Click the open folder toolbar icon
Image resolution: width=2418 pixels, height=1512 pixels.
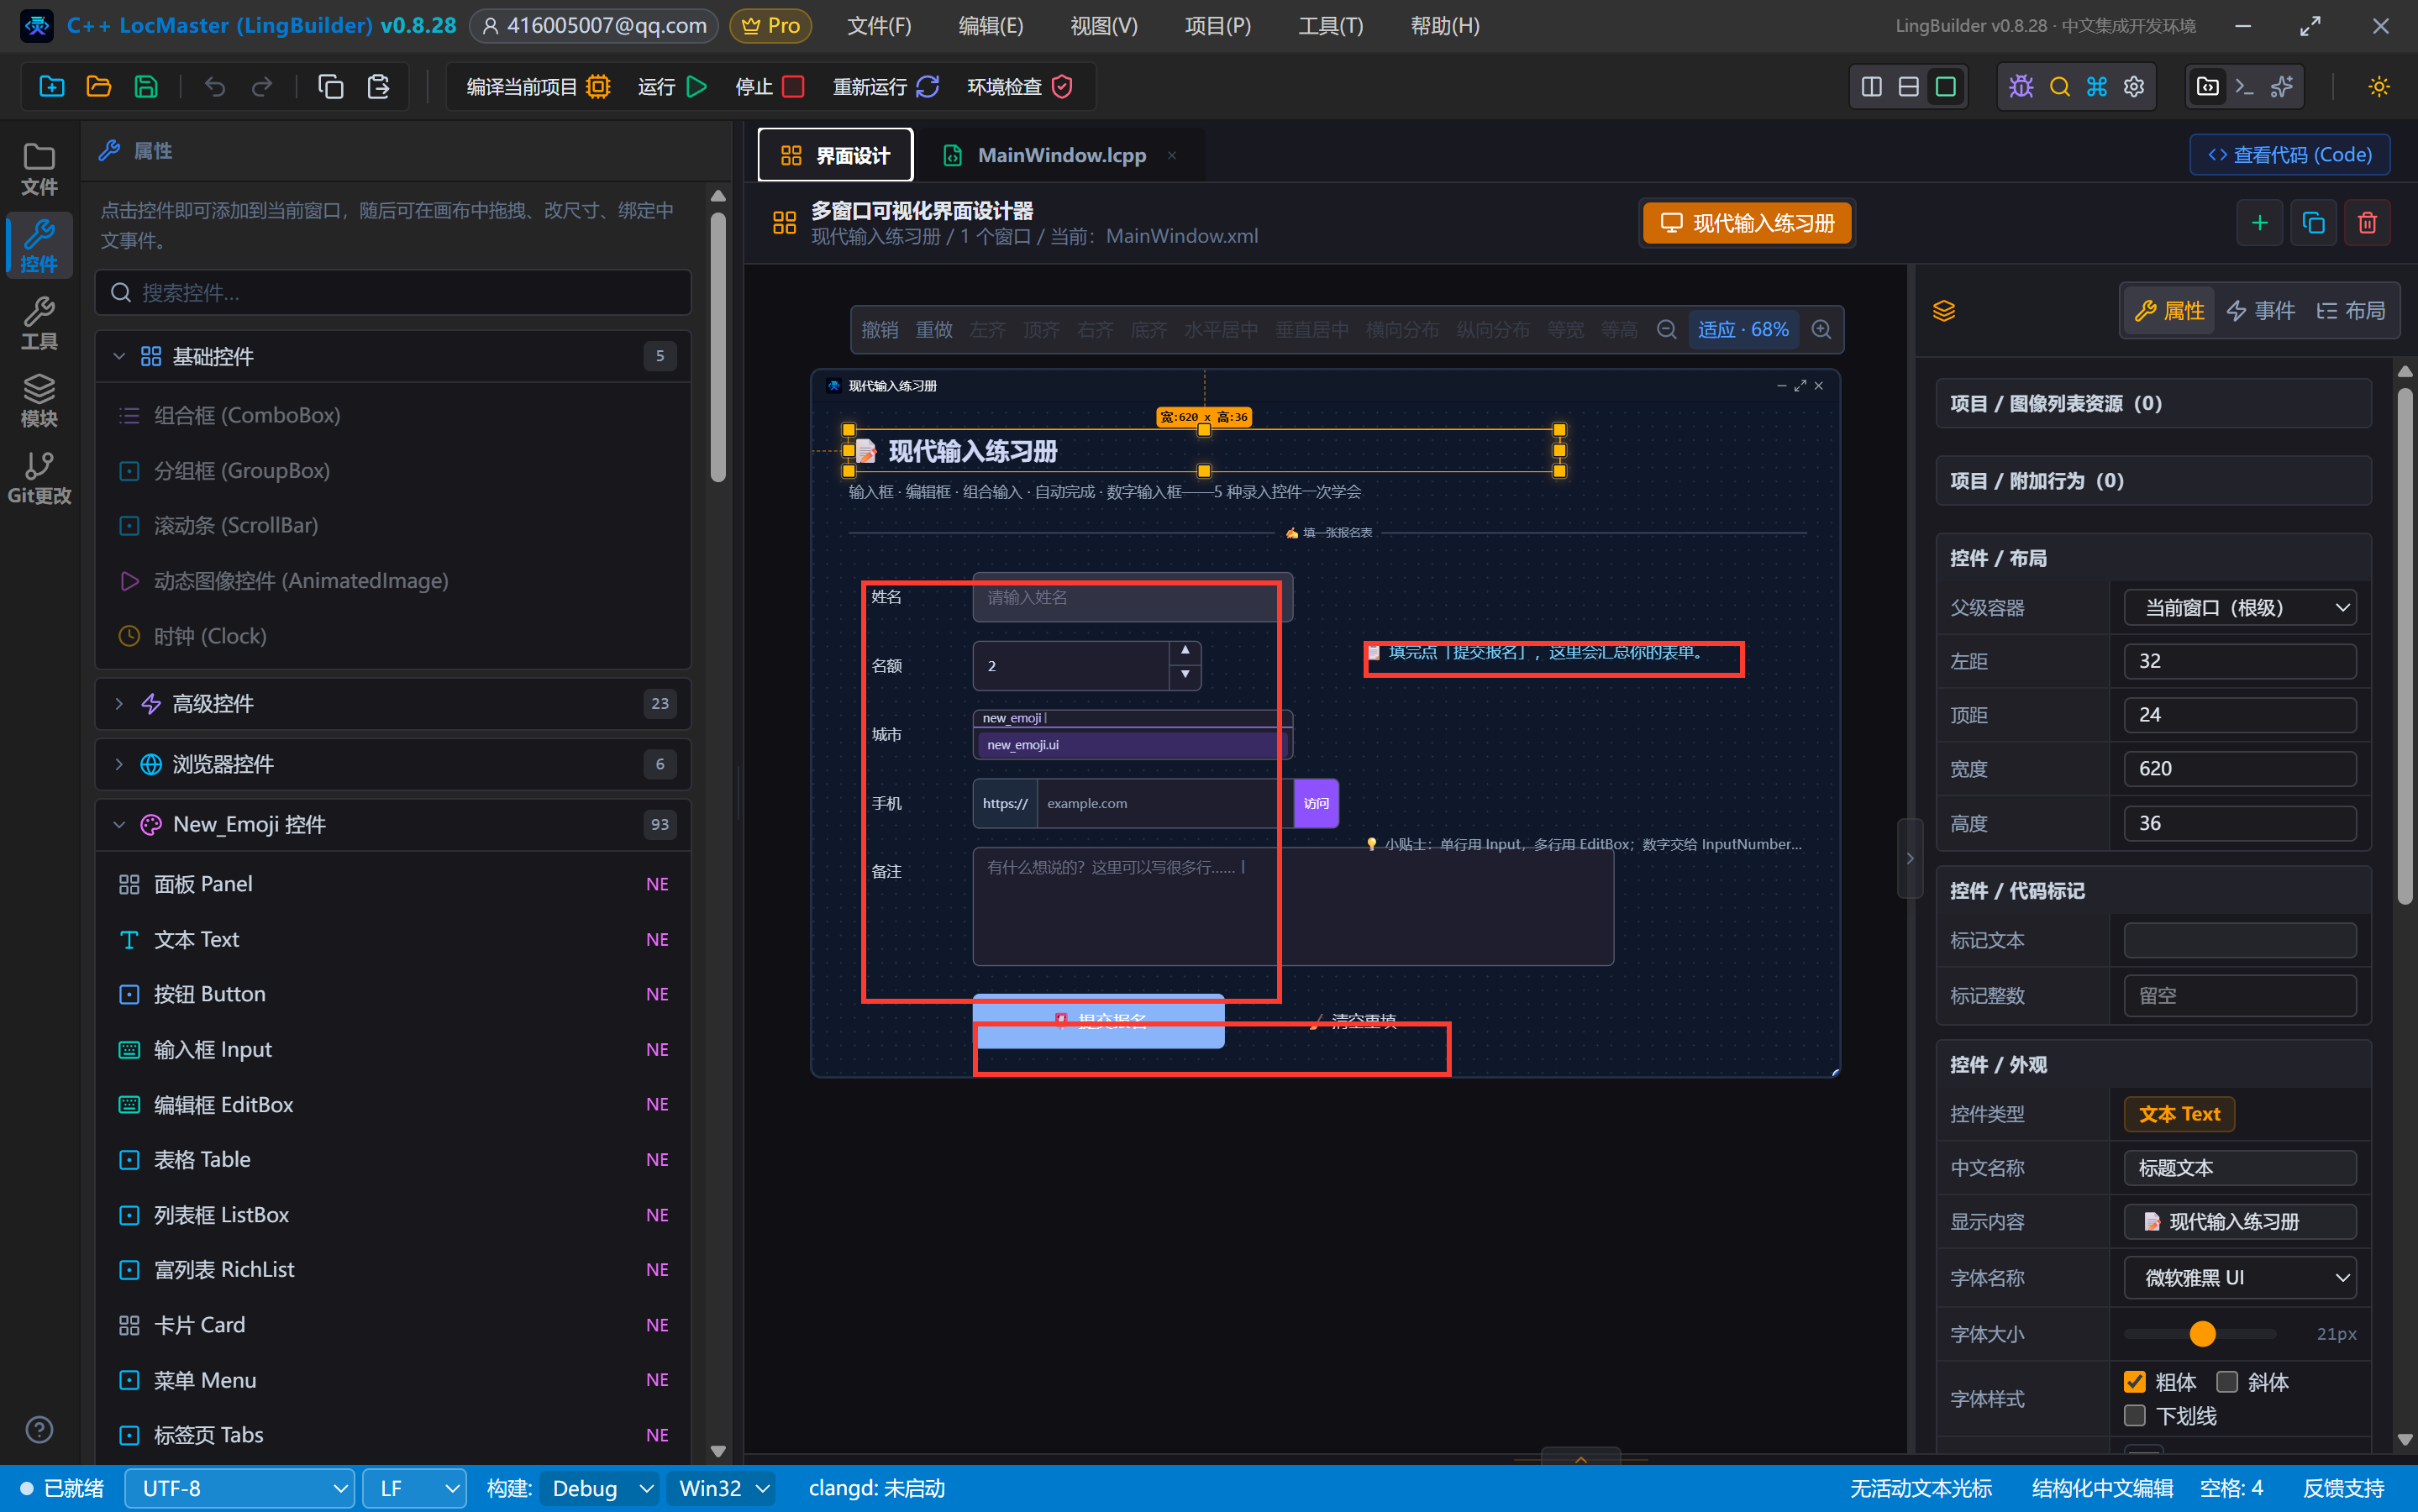point(99,87)
